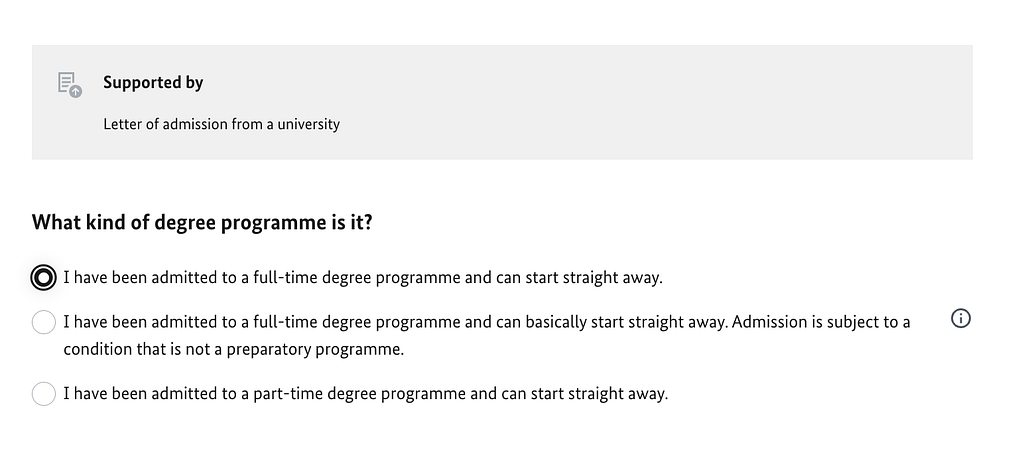This screenshot has width=1024, height=468.
Task: Click the part-time option's label text
Action: coord(366,394)
